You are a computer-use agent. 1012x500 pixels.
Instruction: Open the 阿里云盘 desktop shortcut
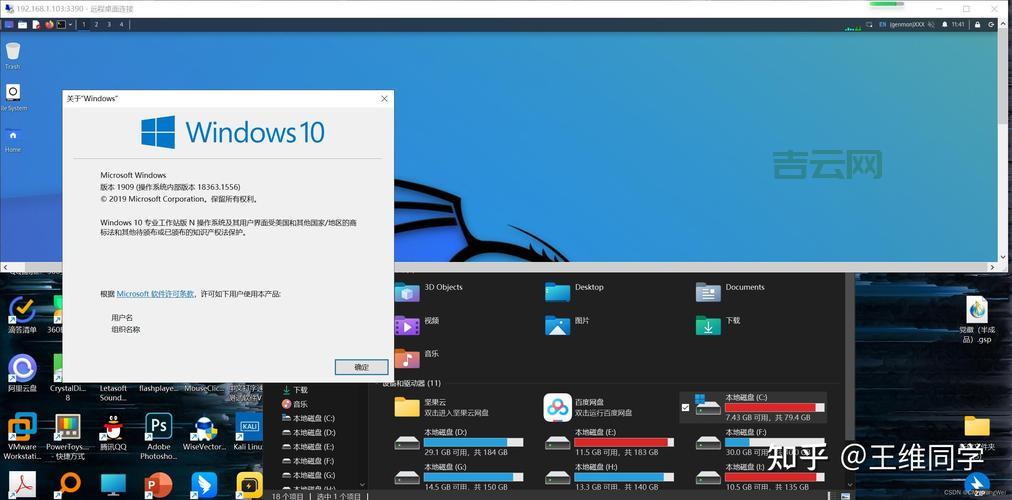coord(22,369)
